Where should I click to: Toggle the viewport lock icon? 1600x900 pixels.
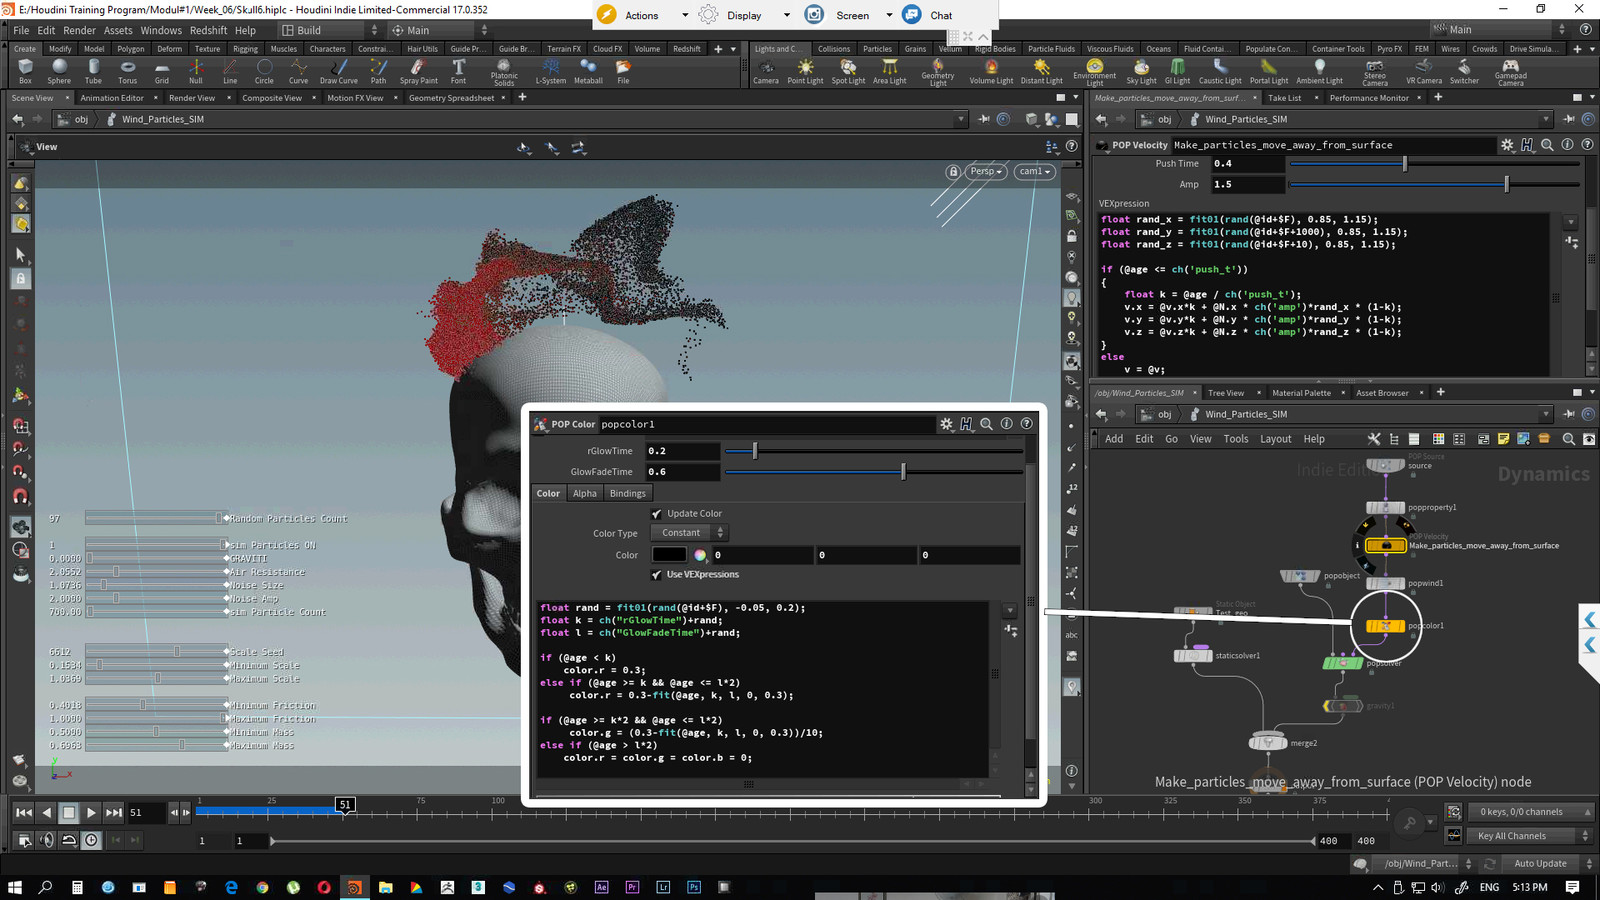click(953, 172)
